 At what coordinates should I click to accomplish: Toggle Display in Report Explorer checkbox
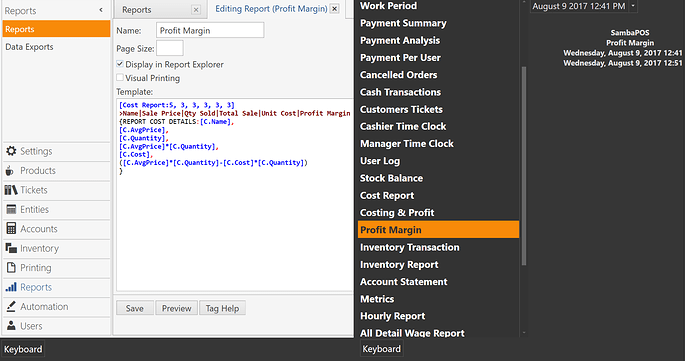tap(120, 64)
